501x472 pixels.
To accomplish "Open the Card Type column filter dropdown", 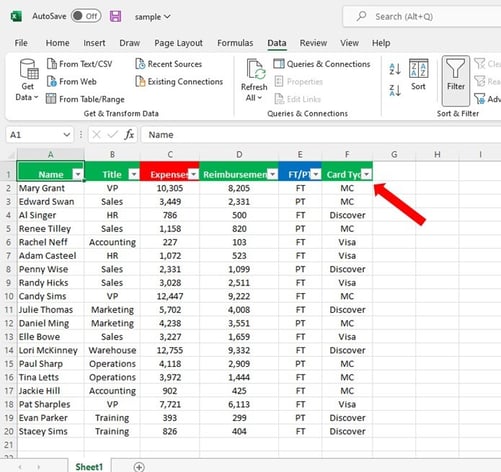I will 367,174.
